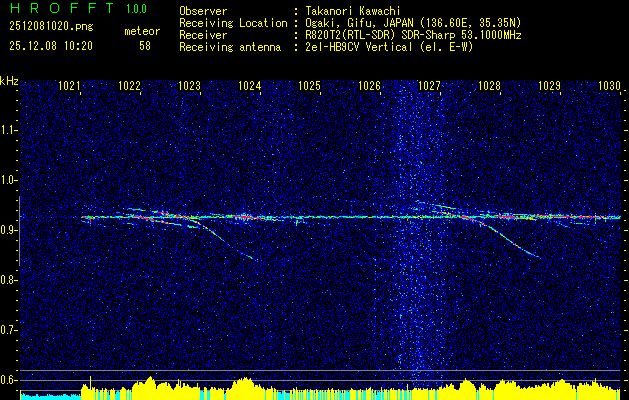Click time axis marker 1023
This screenshot has height=400, width=629.
(x=189, y=86)
